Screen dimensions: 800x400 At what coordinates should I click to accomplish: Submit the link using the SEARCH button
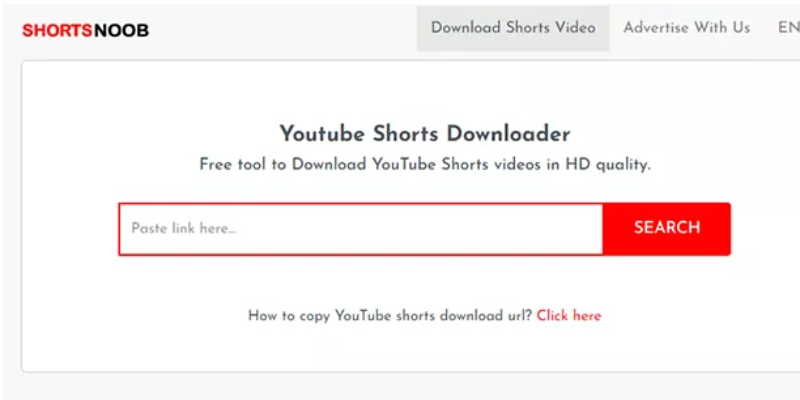pos(666,229)
